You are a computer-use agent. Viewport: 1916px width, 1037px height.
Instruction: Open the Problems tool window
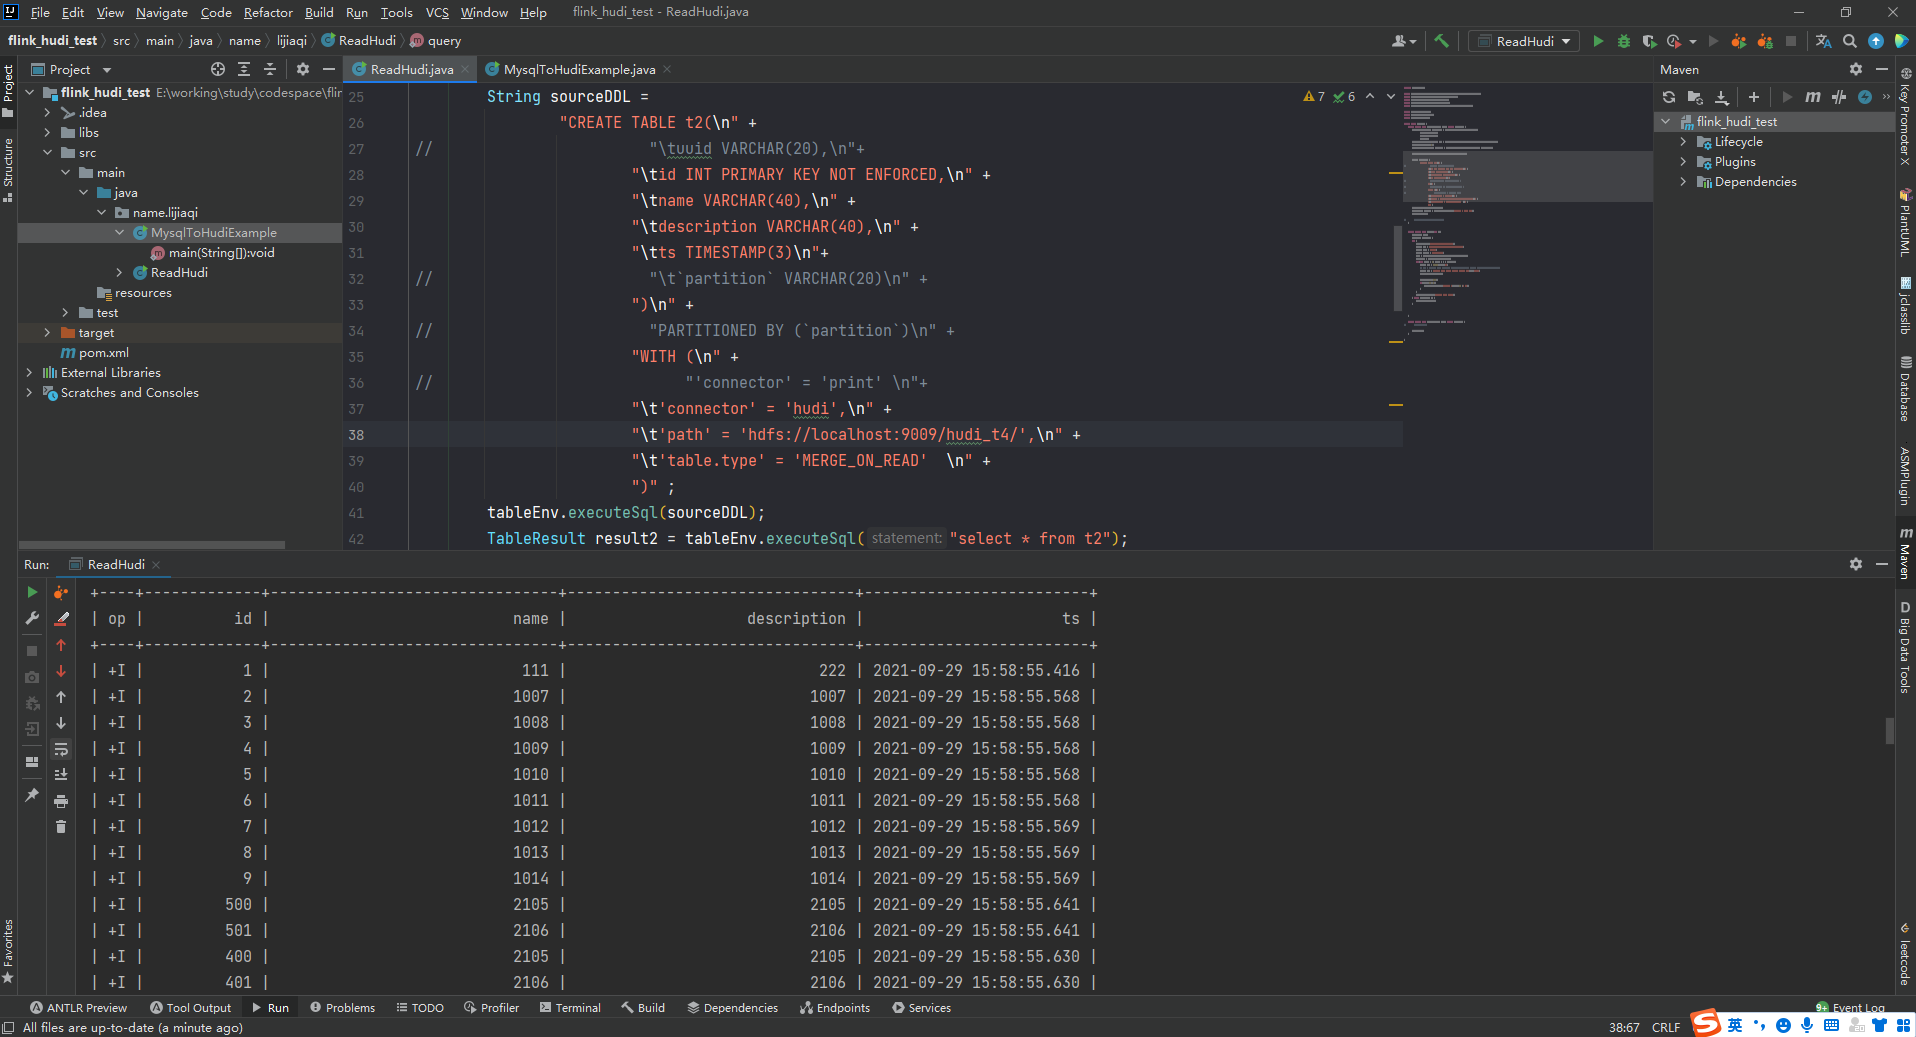[342, 1008]
